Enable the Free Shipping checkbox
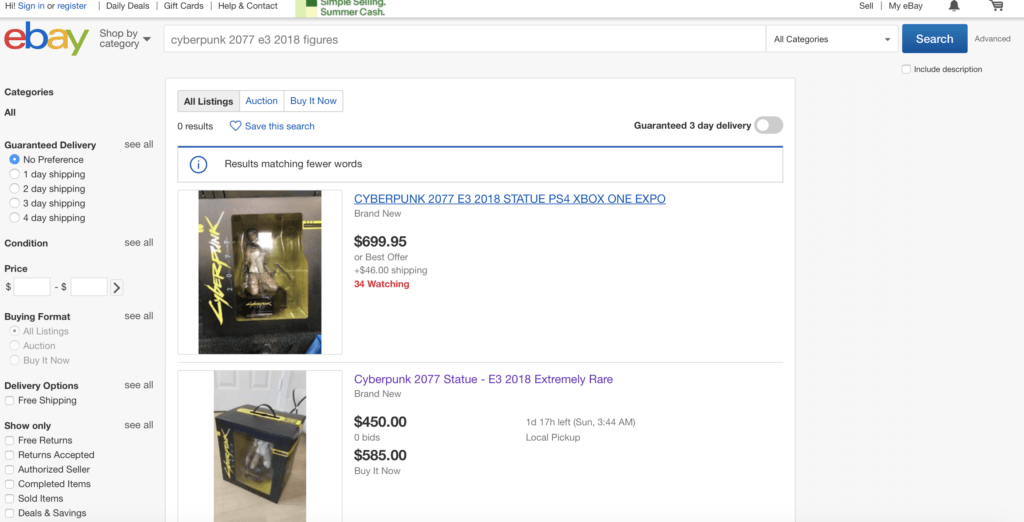The height and width of the screenshot is (522, 1024). 9,400
